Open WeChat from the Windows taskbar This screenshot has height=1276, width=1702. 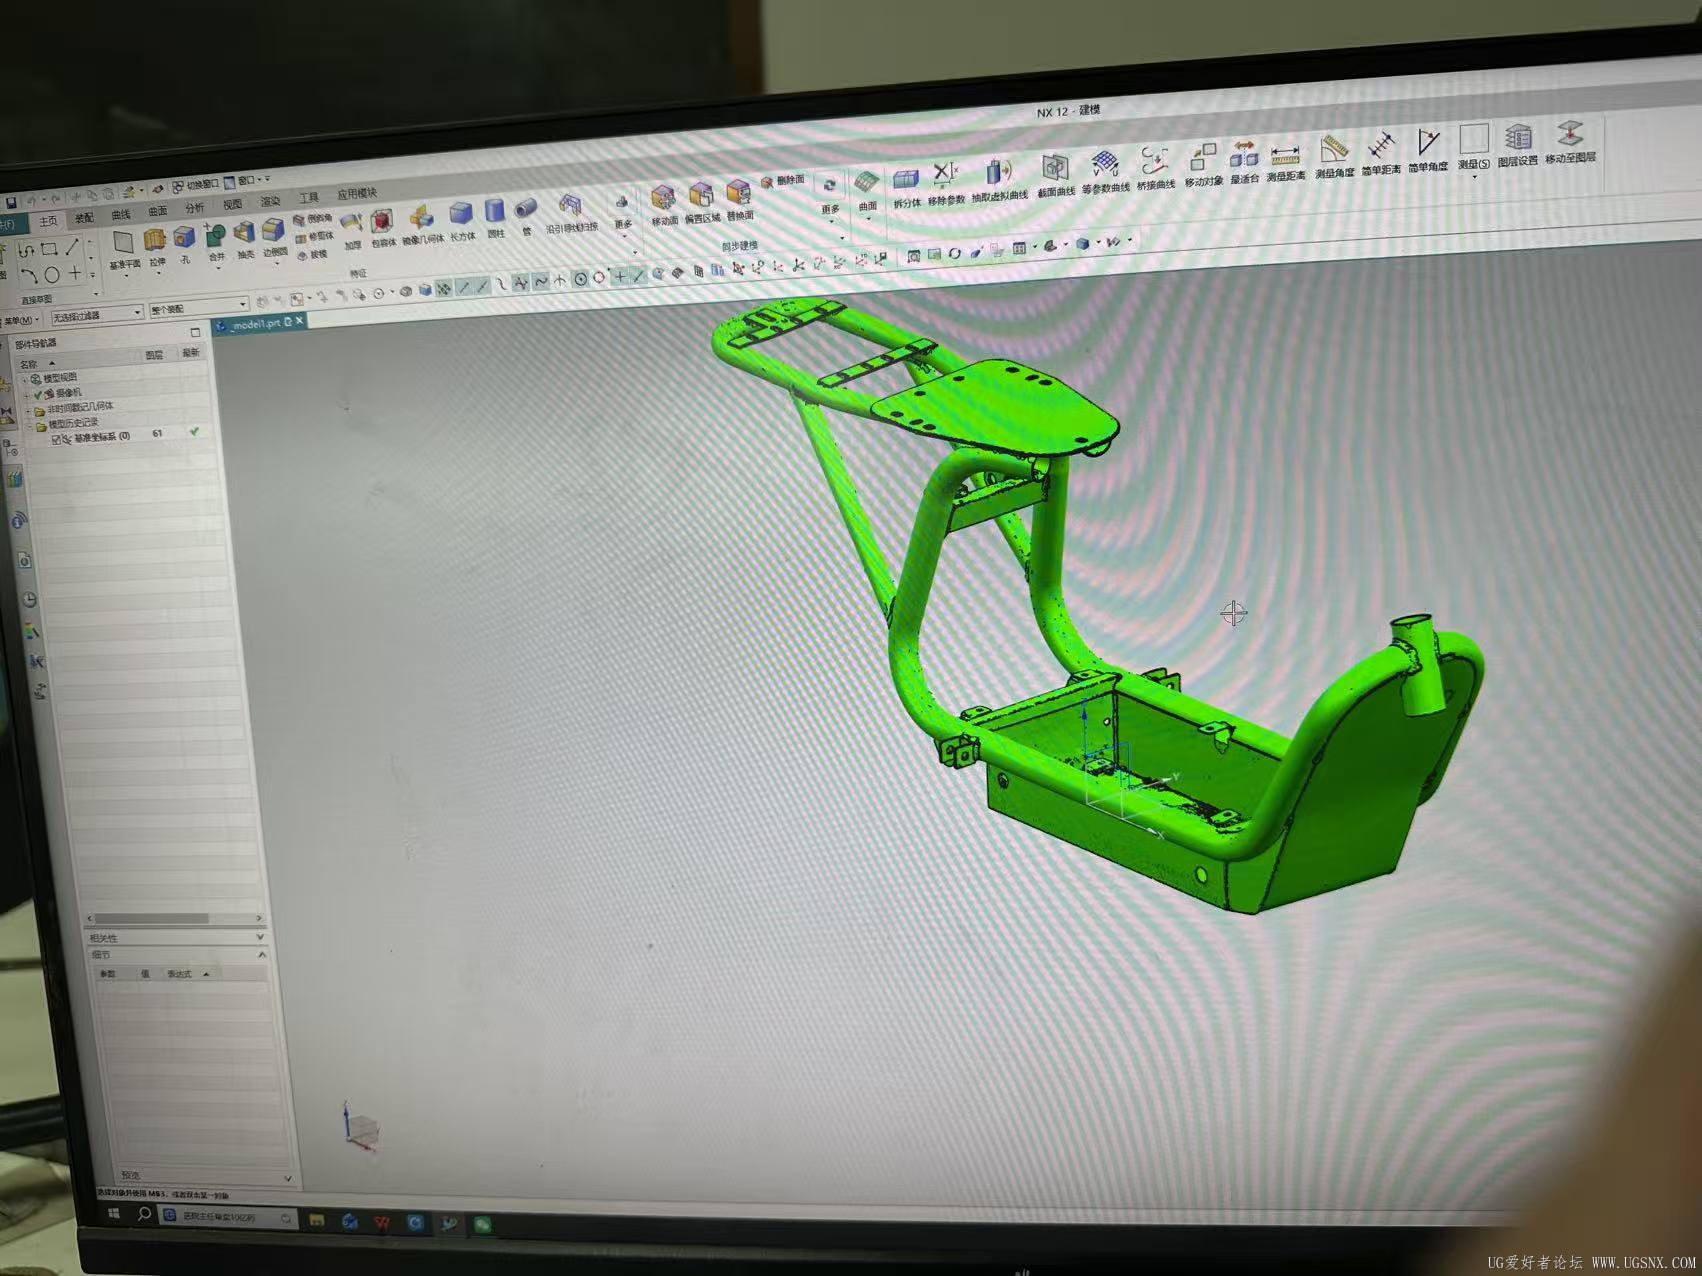click(483, 1224)
